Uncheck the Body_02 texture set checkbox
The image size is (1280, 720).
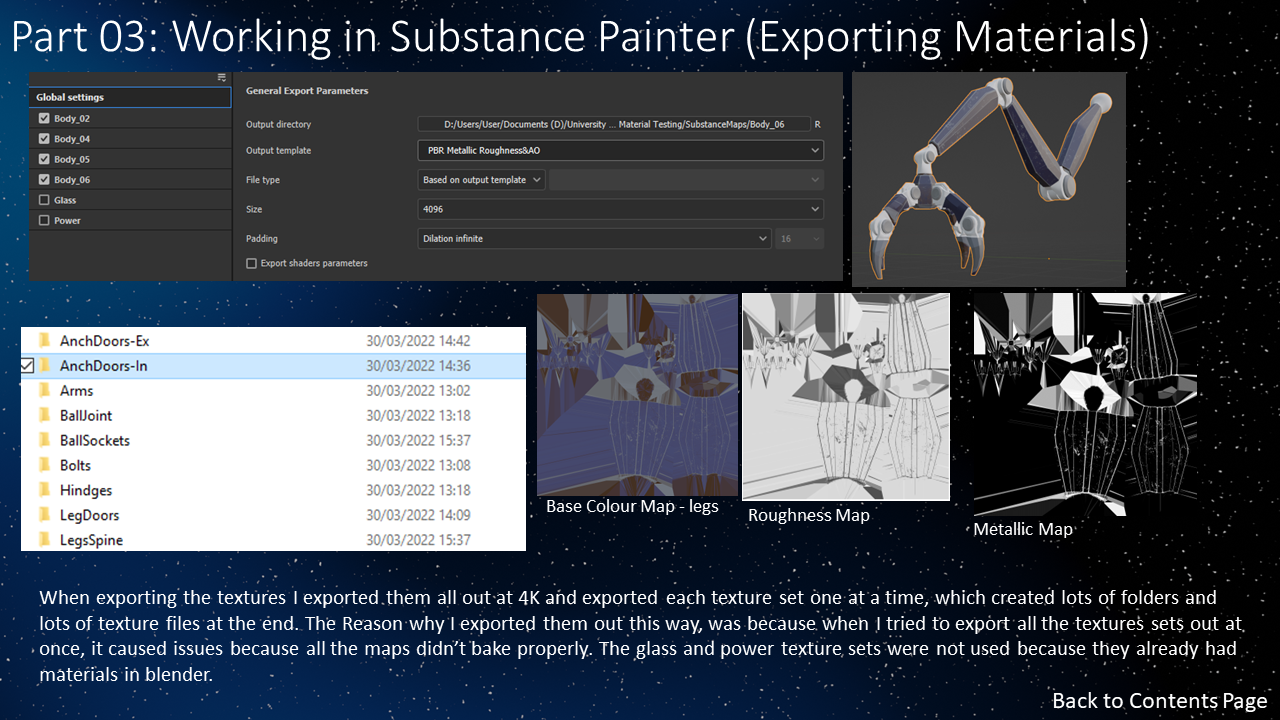(x=44, y=118)
